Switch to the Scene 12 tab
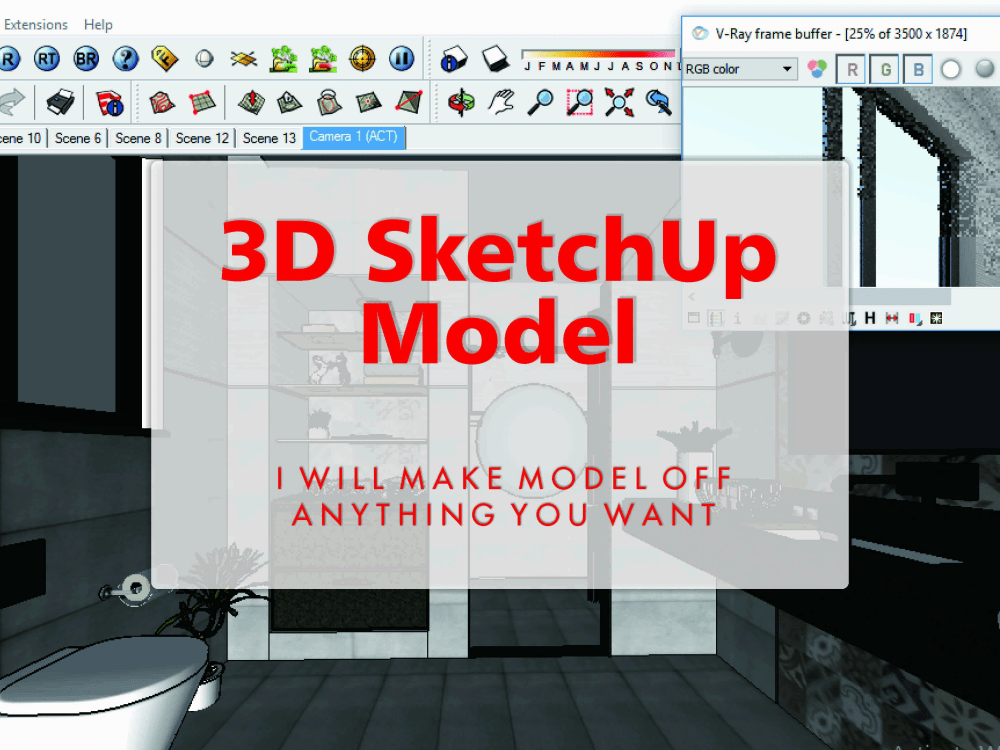This screenshot has width=1000, height=750. [x=202, y=138]
